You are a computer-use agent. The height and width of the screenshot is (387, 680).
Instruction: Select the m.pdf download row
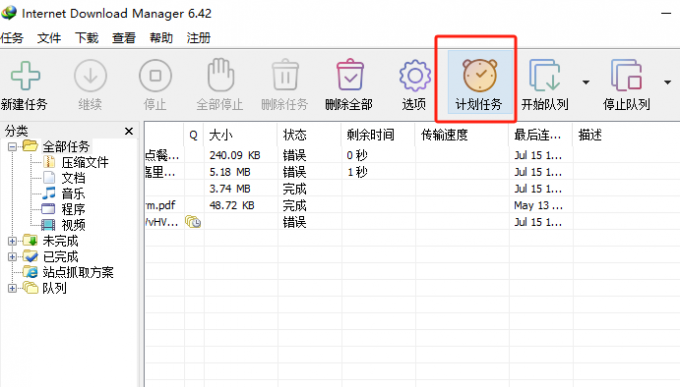[x=160, y=205]
